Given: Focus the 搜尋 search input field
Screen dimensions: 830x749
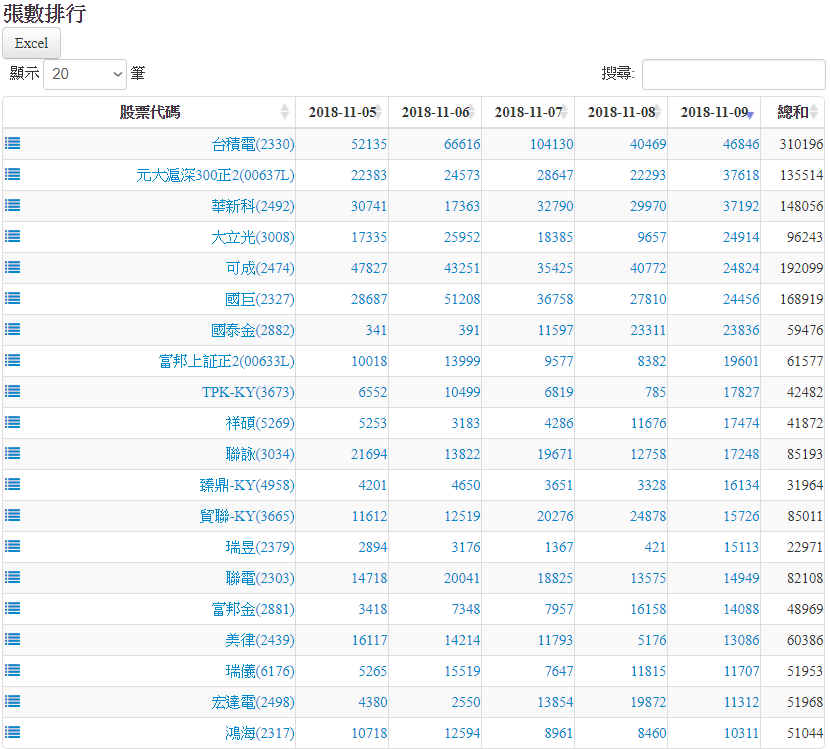Looking at the screenshot, I should point(733,74).
